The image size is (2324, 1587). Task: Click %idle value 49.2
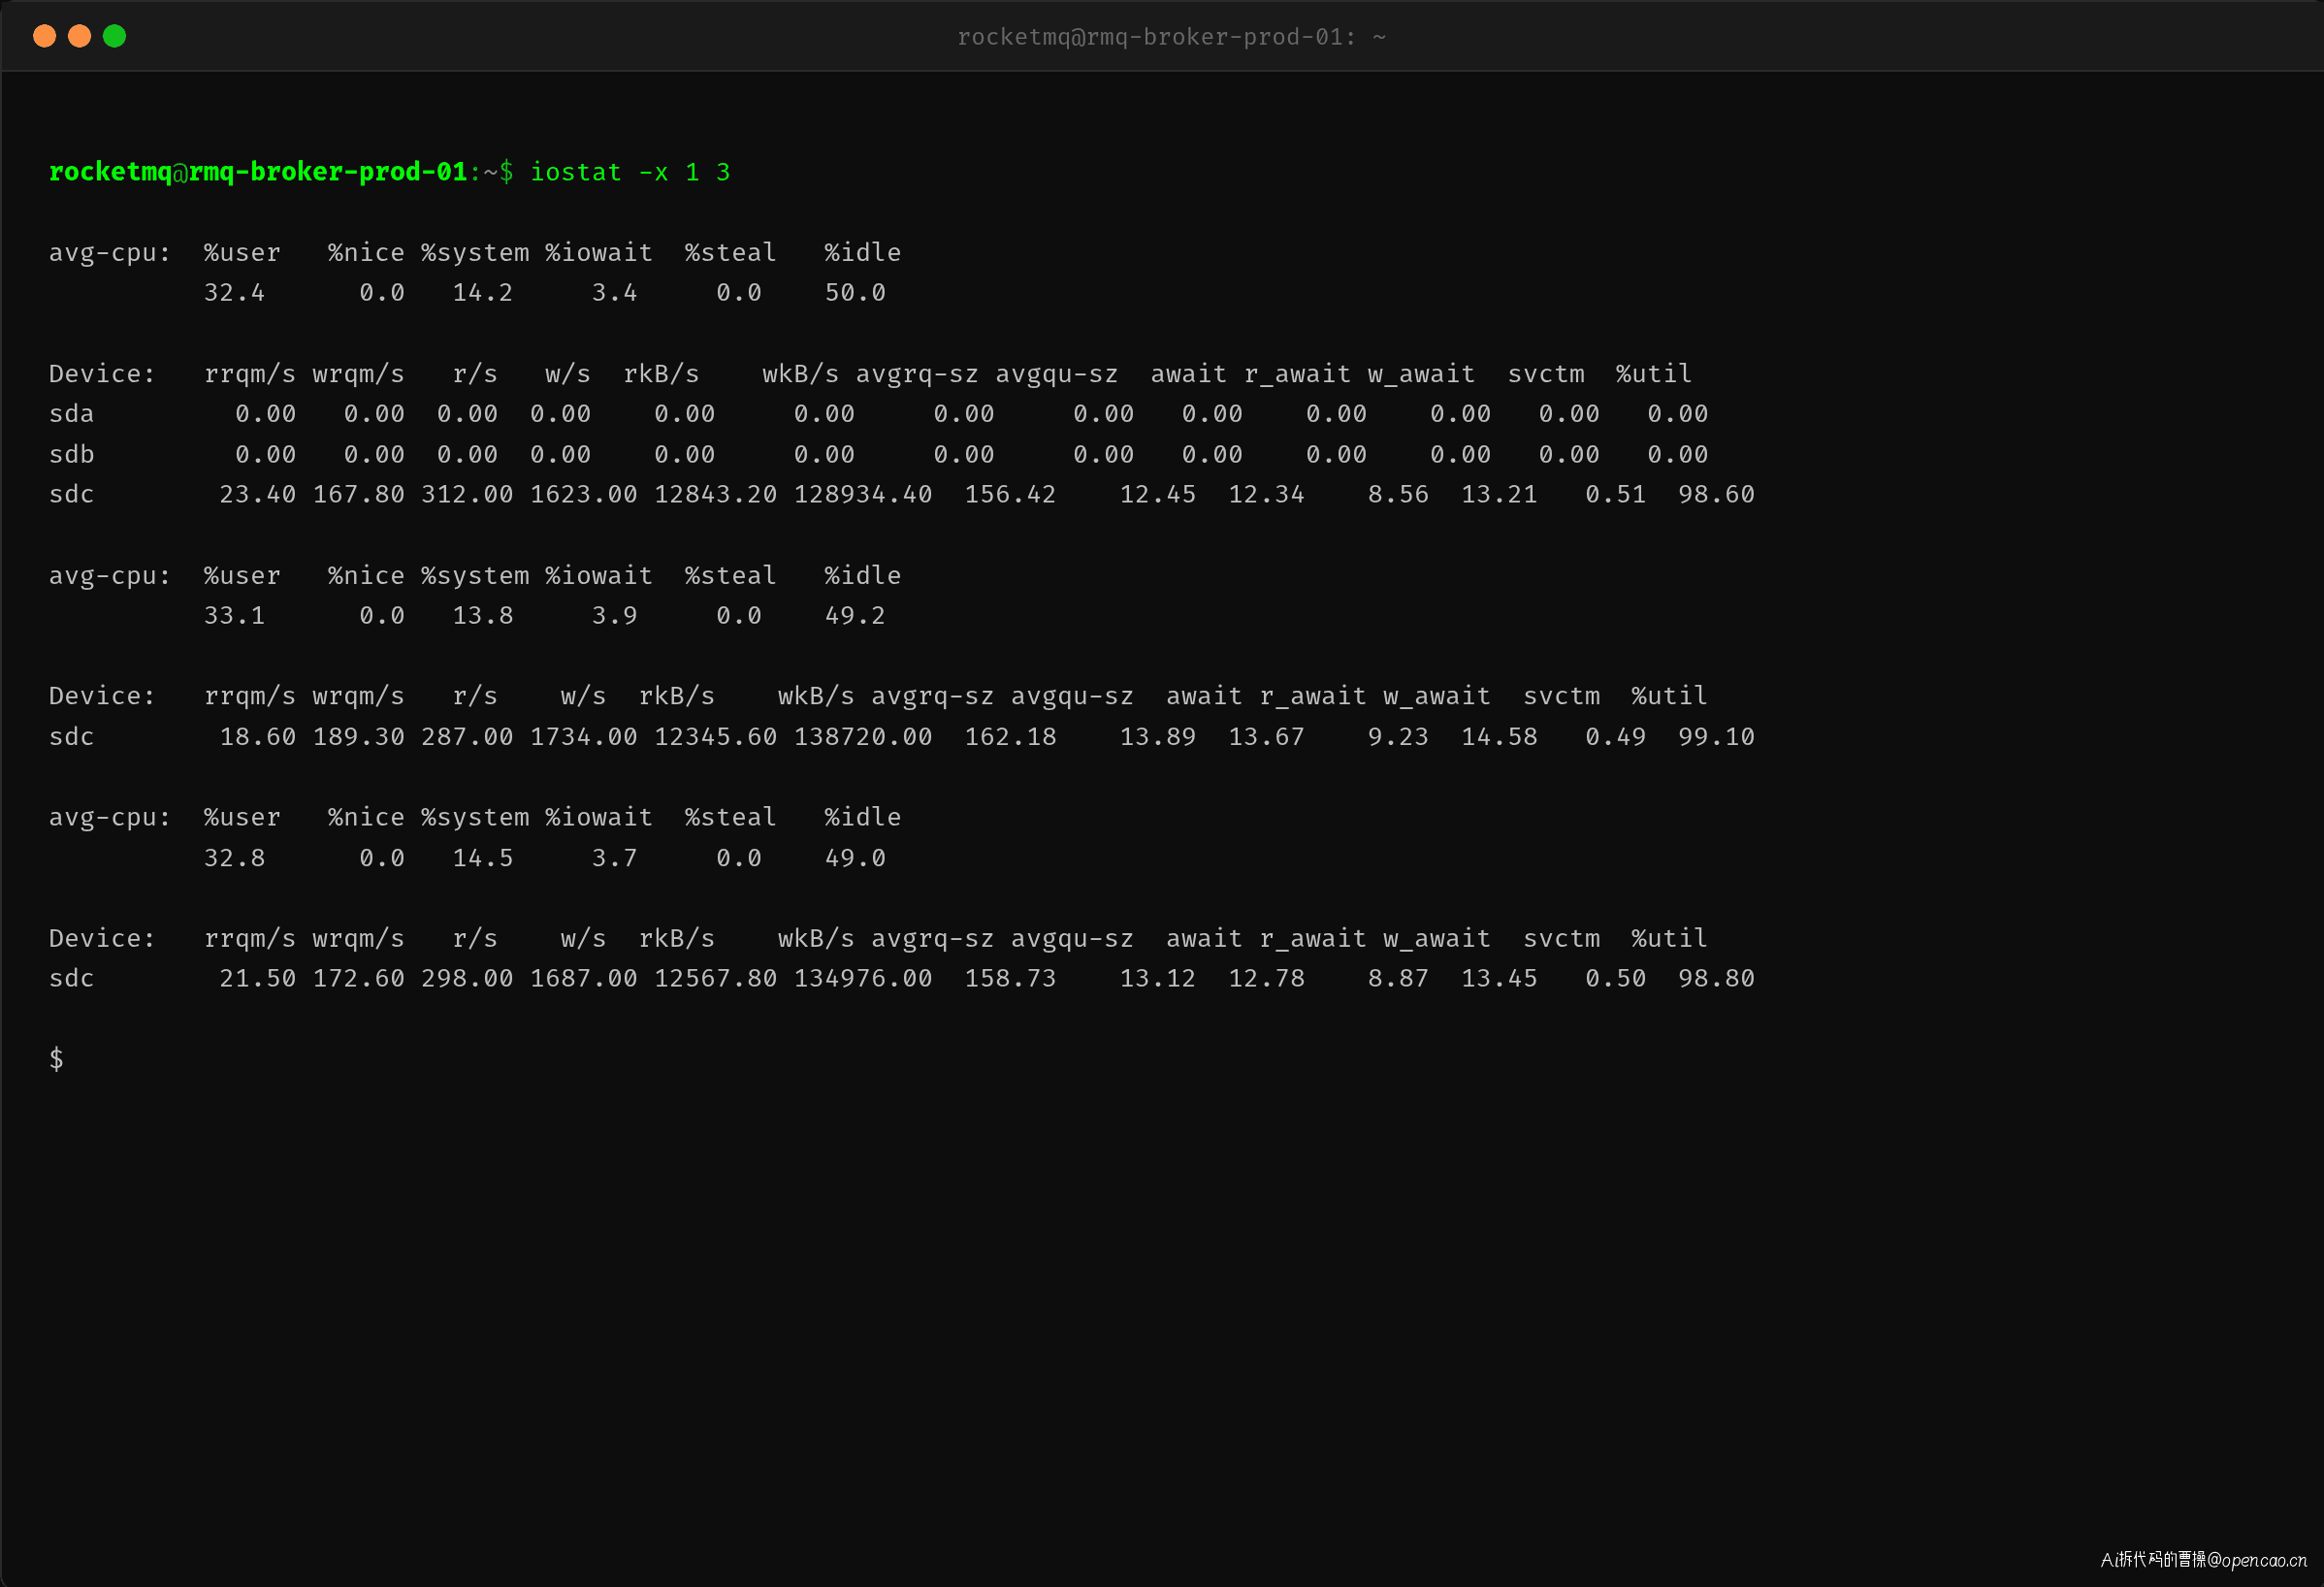(855, 616)
